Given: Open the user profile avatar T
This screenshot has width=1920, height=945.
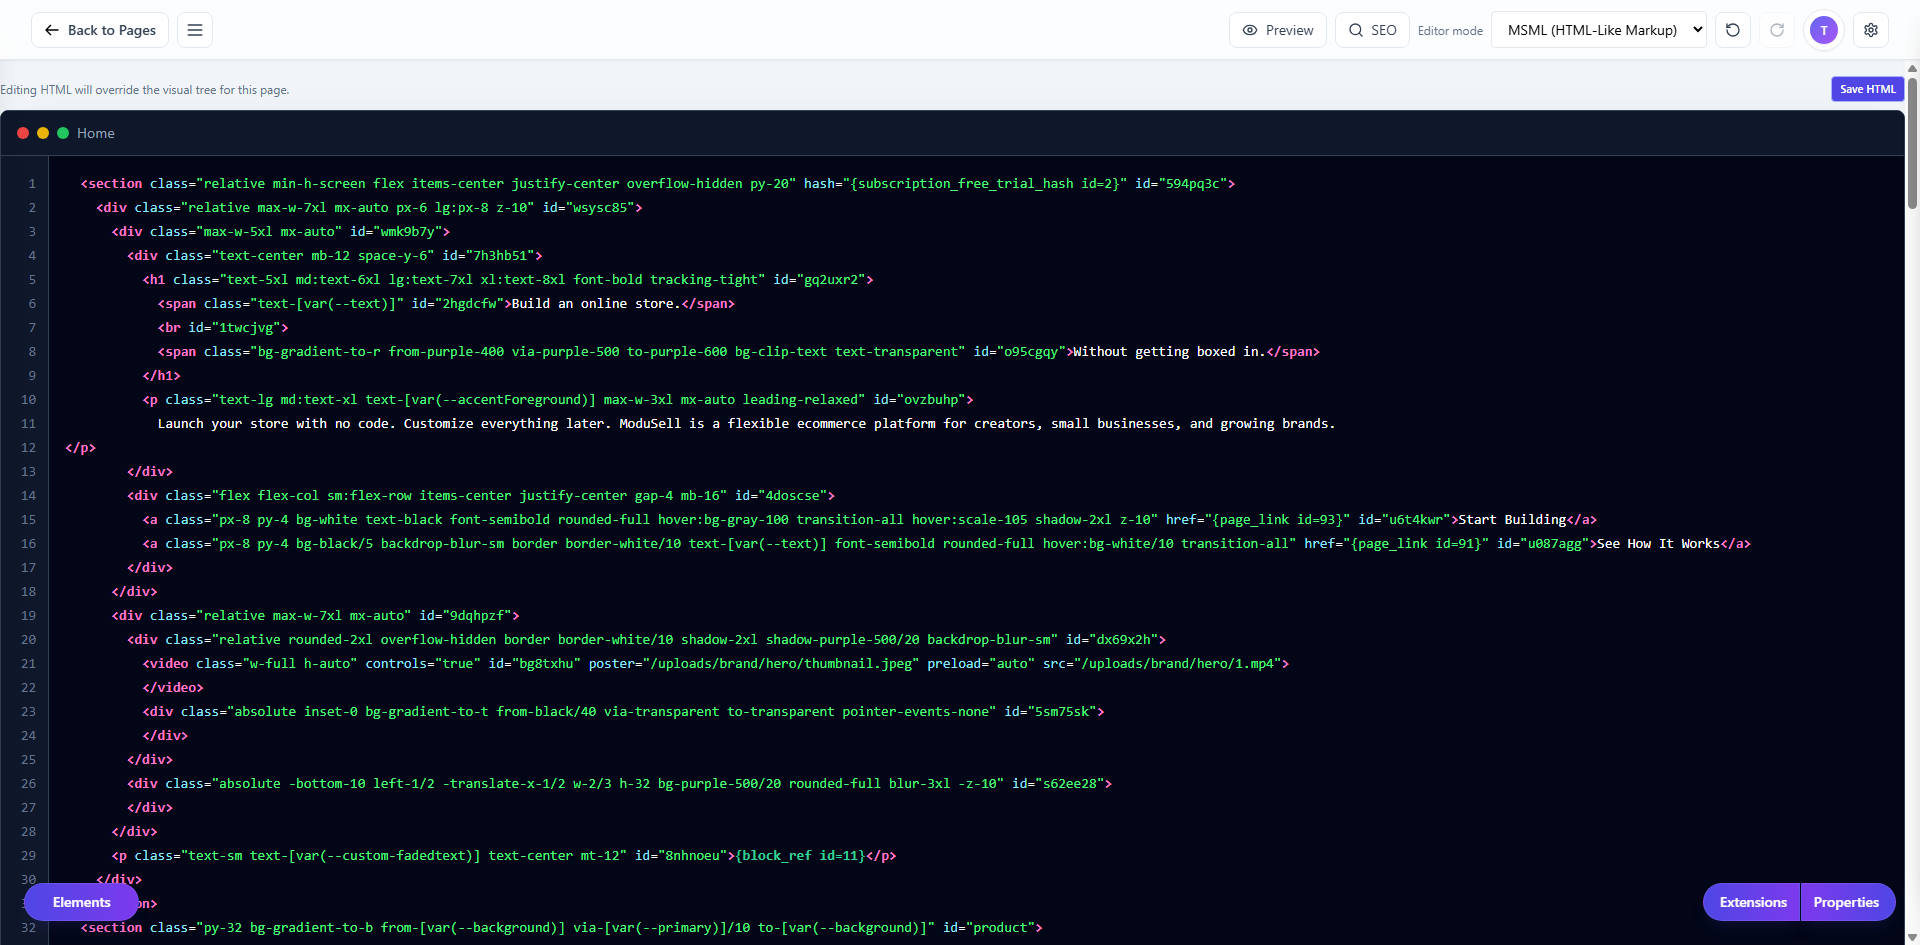Looking at the screenshot, I should click(x=1823, y=30).
